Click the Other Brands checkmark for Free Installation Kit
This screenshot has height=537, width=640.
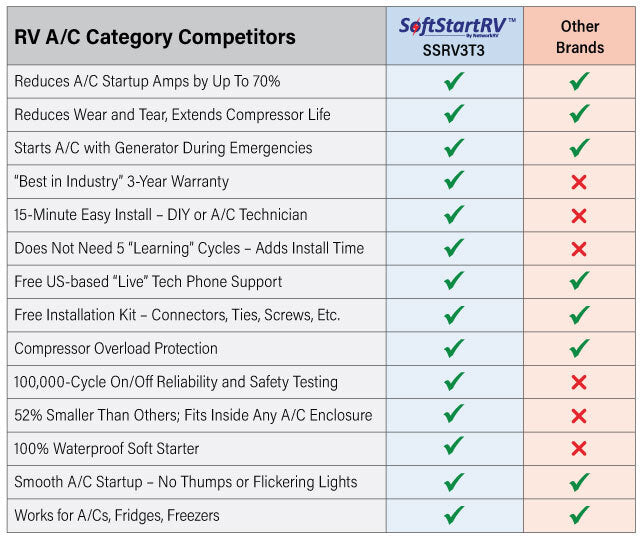(578, 315)
